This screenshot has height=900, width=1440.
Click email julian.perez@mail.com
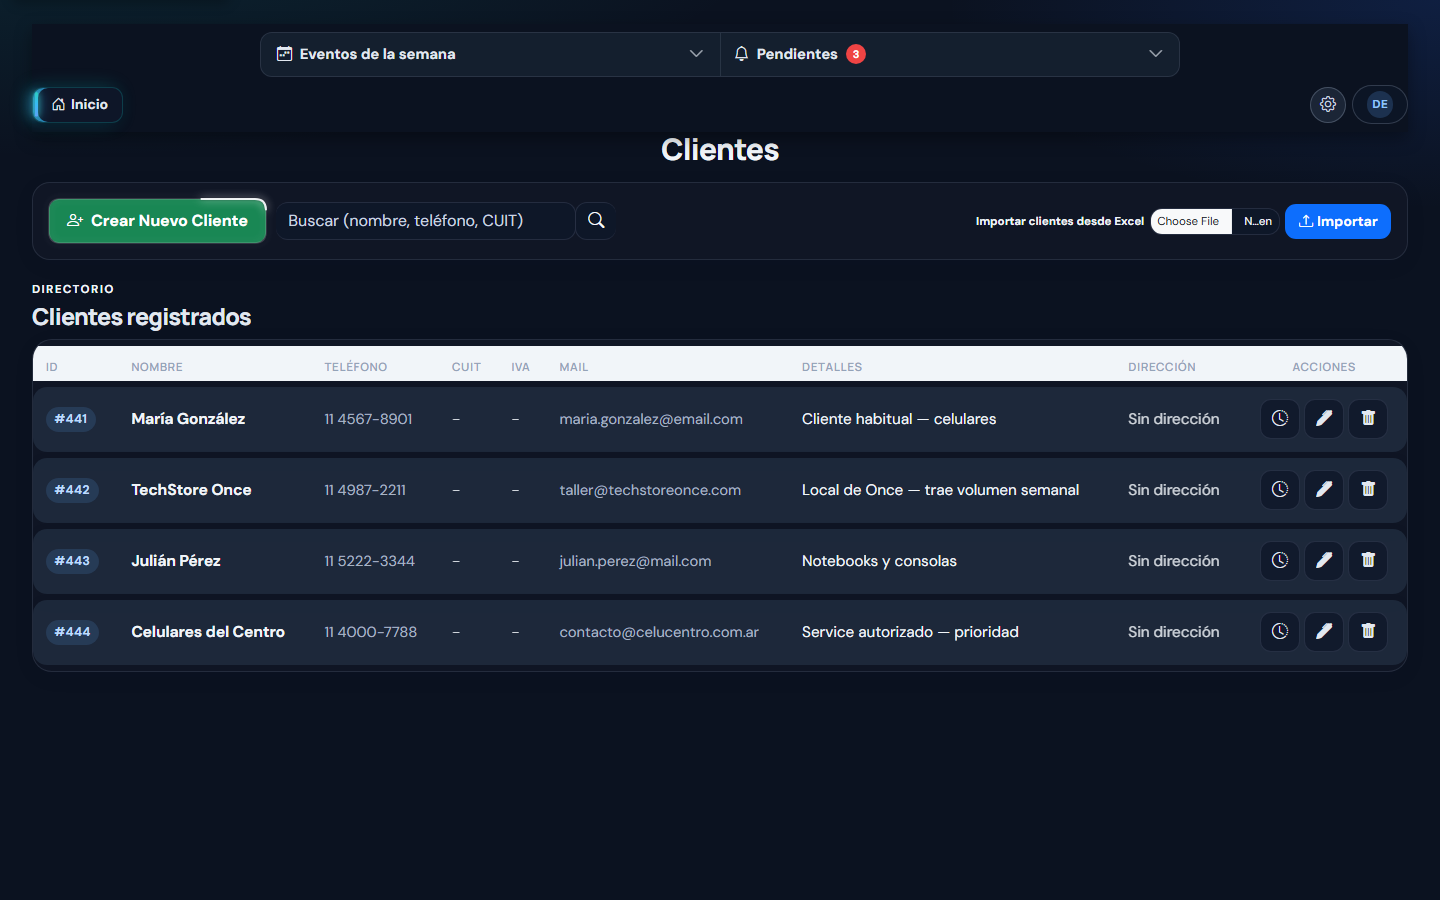[635, 561]
